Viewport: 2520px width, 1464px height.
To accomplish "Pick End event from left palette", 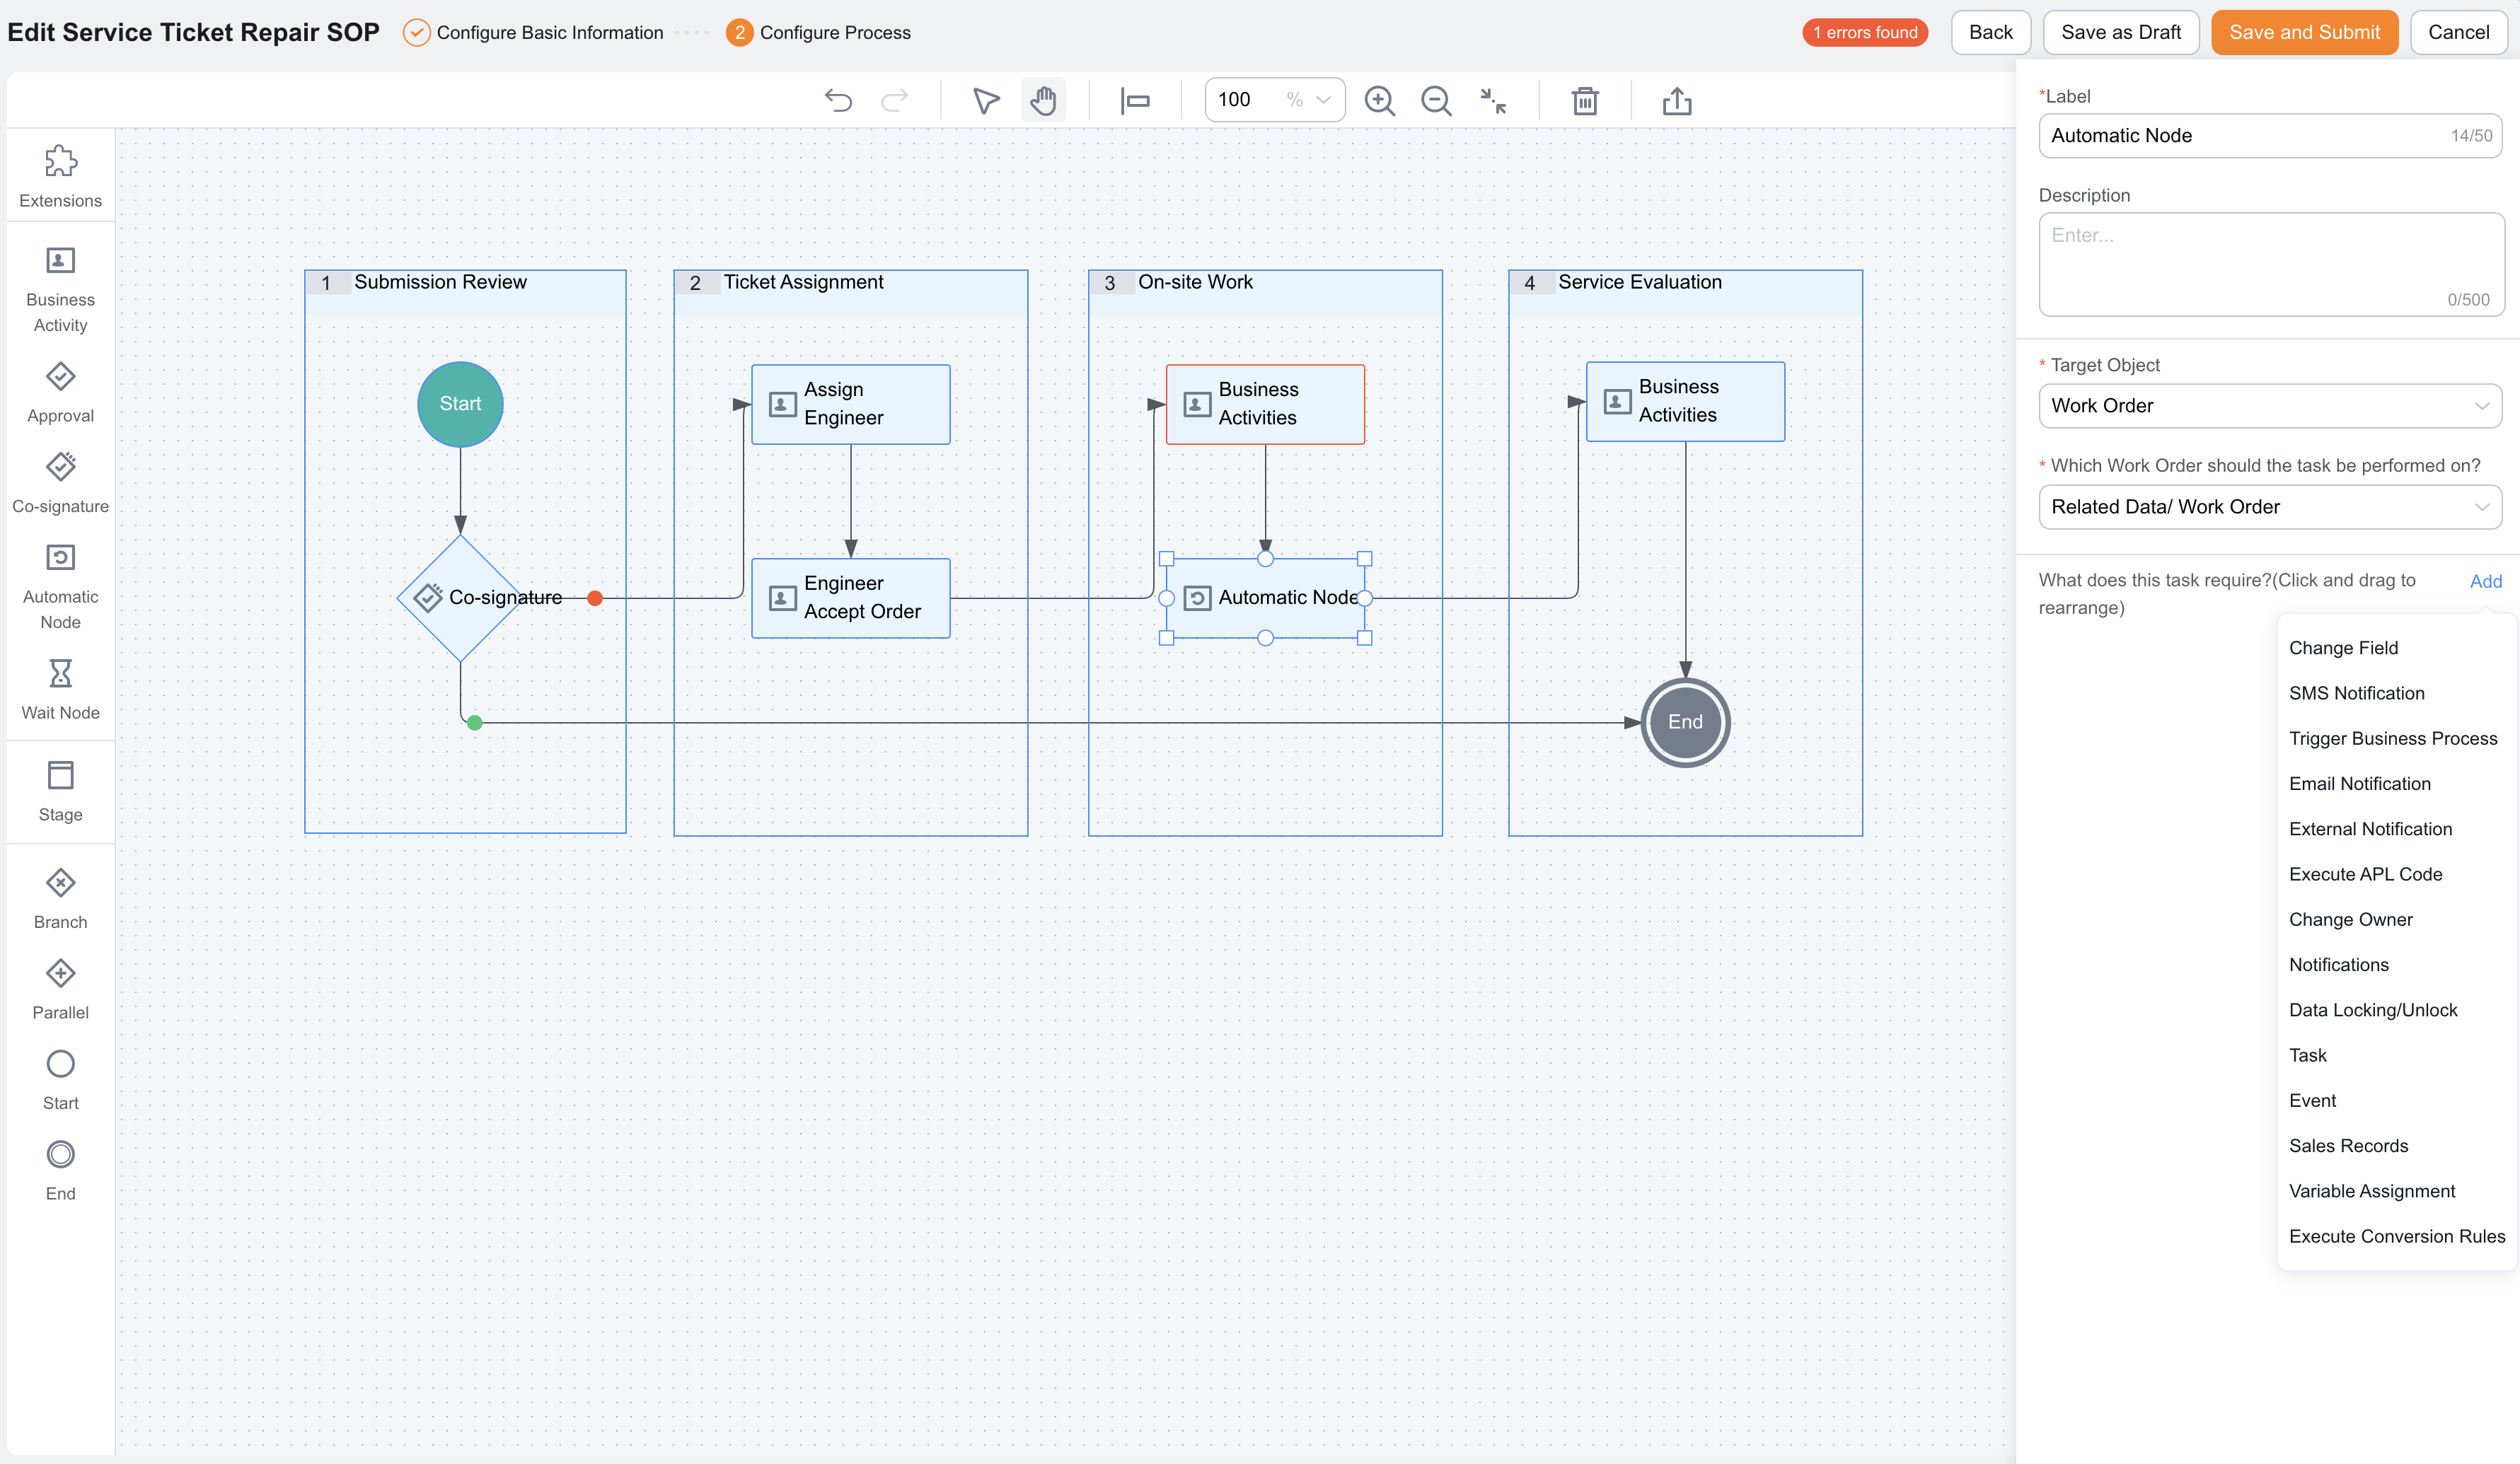I will [x=60, y=1170].
